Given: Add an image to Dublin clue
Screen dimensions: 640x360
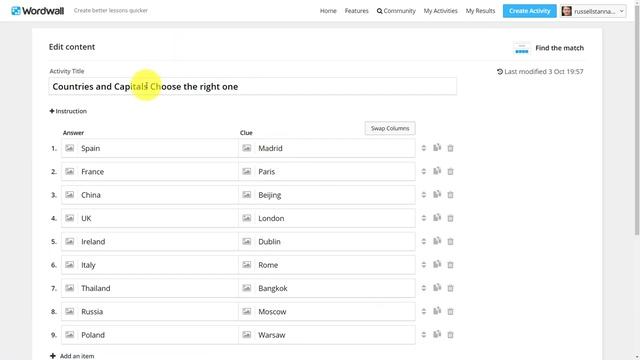Looking at the screenshot, I should 247,242.
